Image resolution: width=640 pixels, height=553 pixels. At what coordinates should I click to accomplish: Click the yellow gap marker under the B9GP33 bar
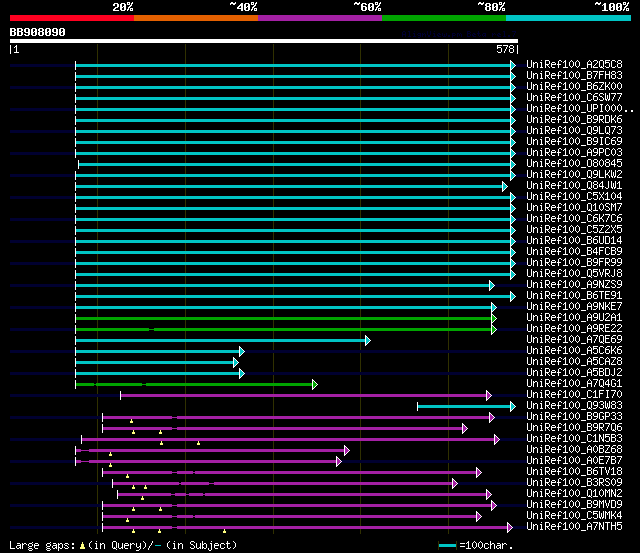[131, 421]
